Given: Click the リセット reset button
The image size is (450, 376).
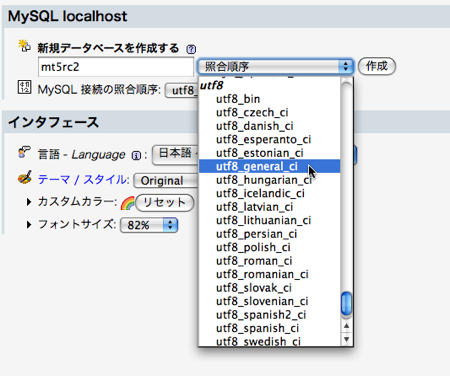Looking at the screenshot, I should click(x=164, y=202).
